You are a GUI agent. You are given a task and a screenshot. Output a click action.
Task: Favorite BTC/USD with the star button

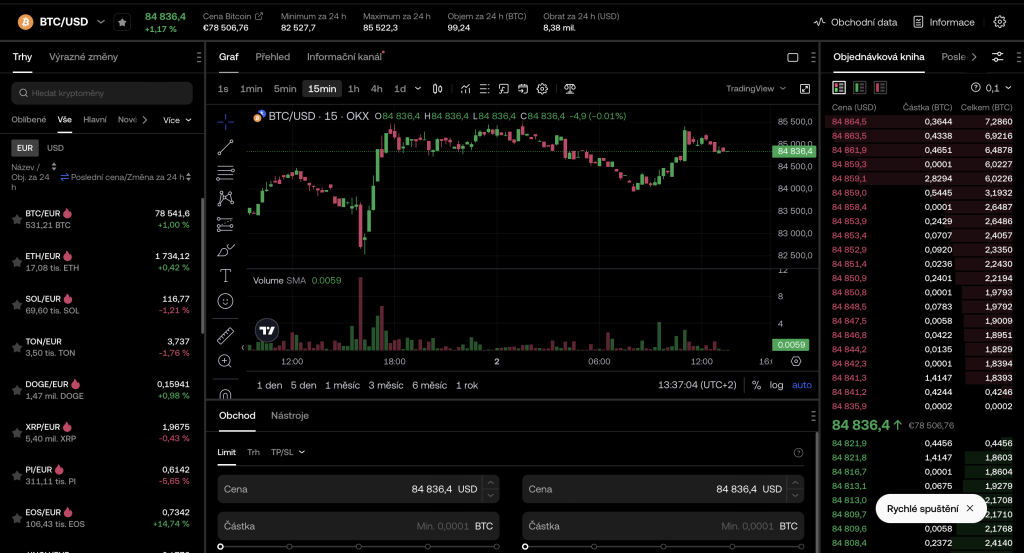pyautogui.click(x=122, y=22)
